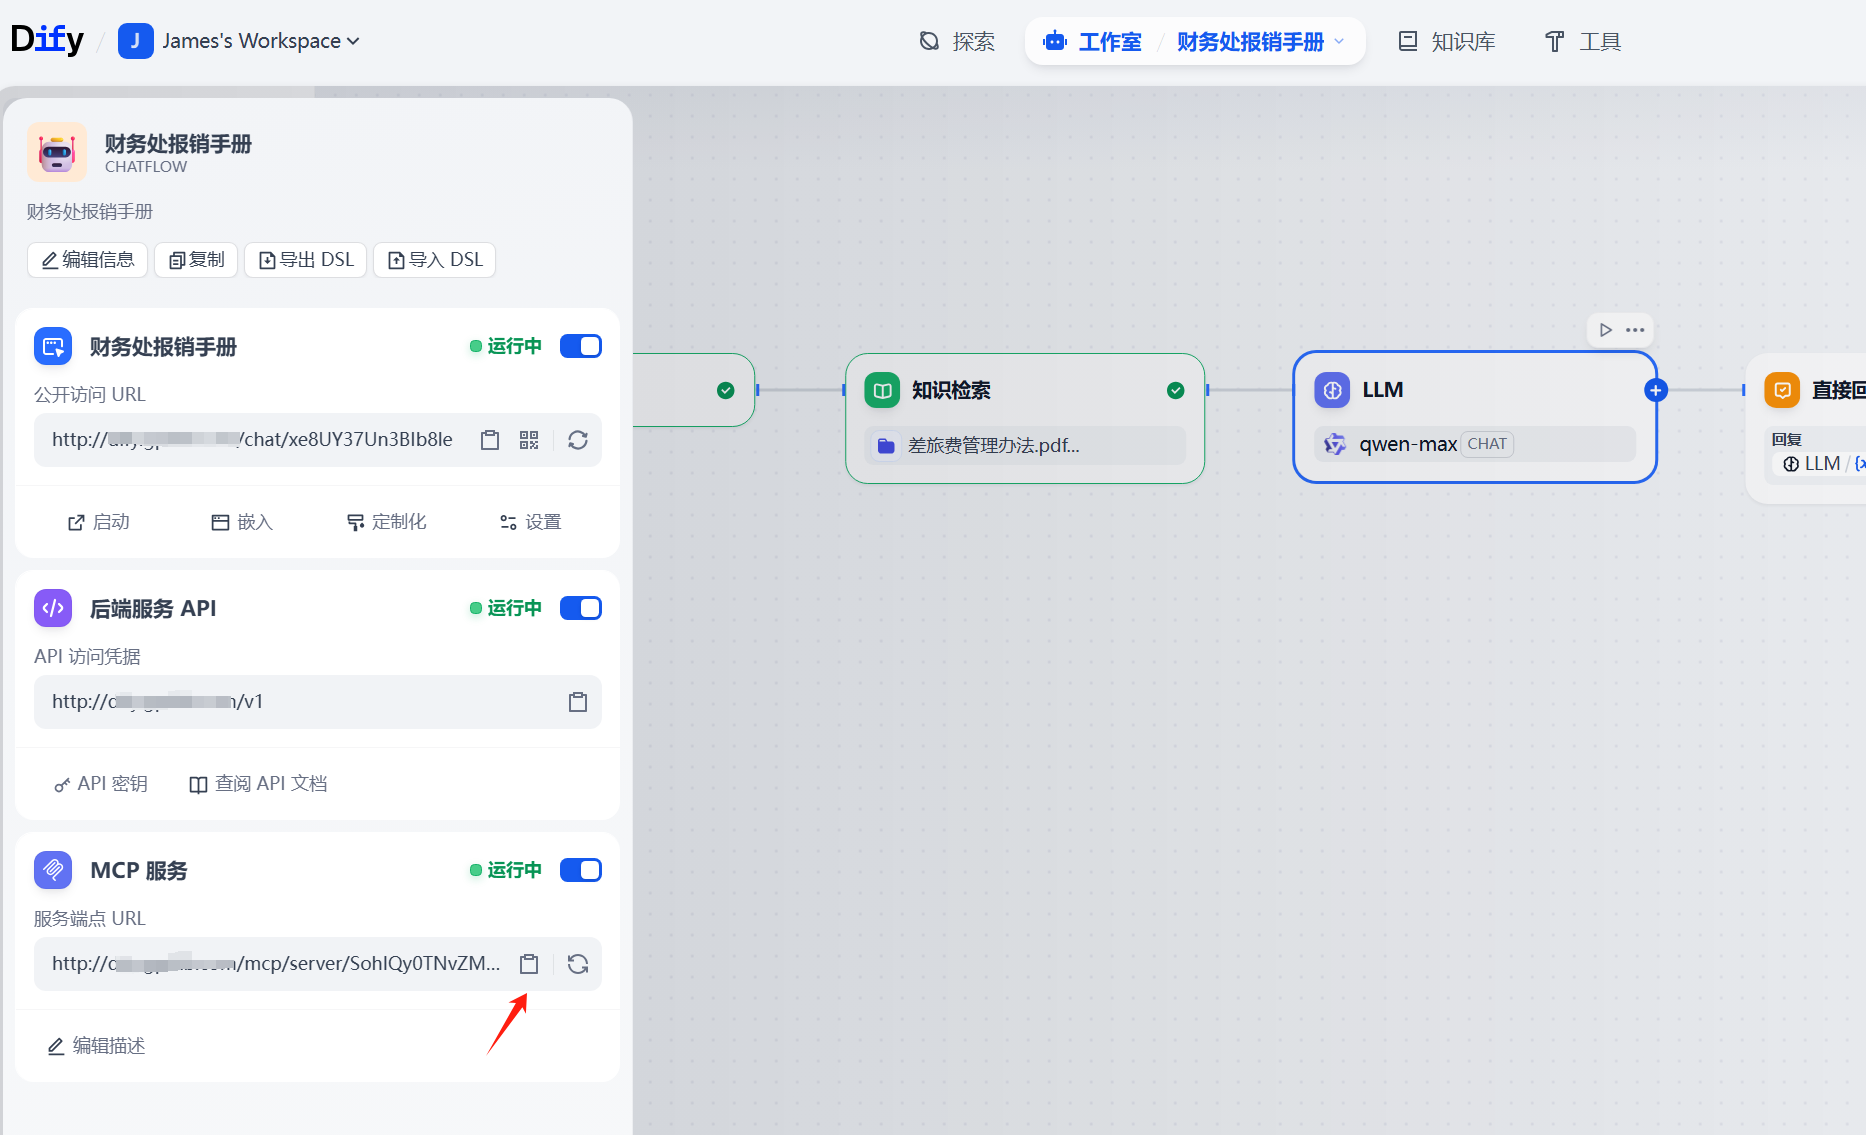Click the web app card icon

point(53,347)
